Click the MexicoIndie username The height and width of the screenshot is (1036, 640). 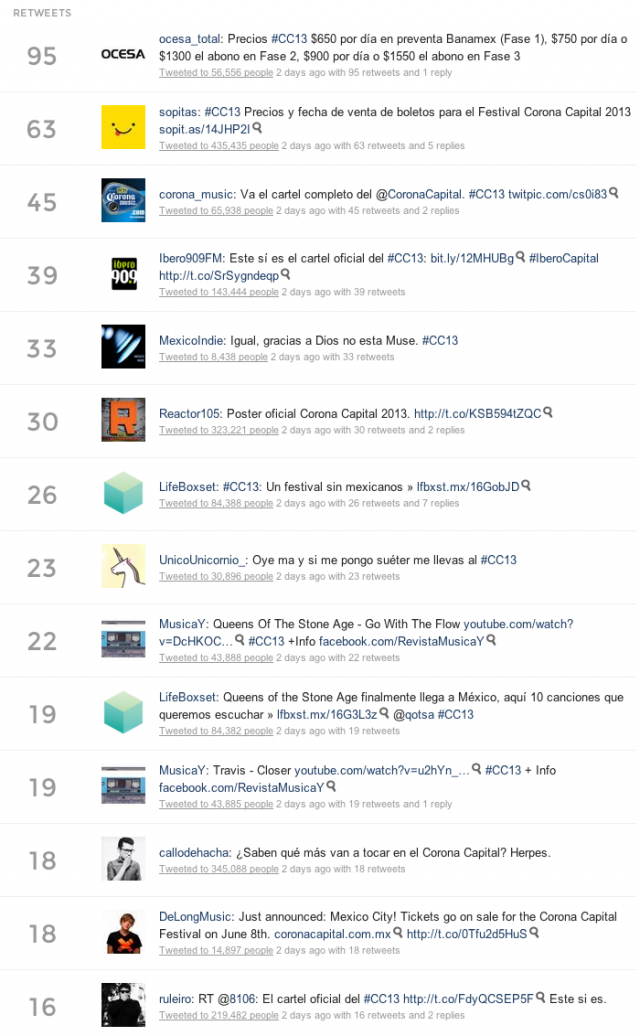coord(192,341)
